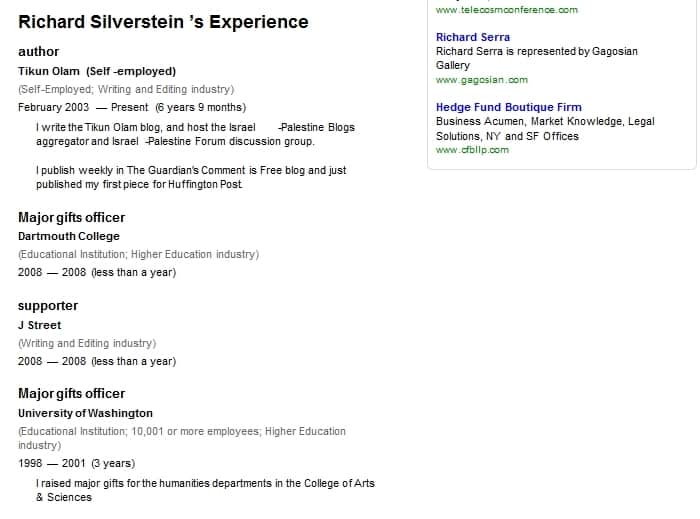Screen dimensions: 700x519
Task: Click the Major gifts officer title above University of Washington
Action: [71, 394]
